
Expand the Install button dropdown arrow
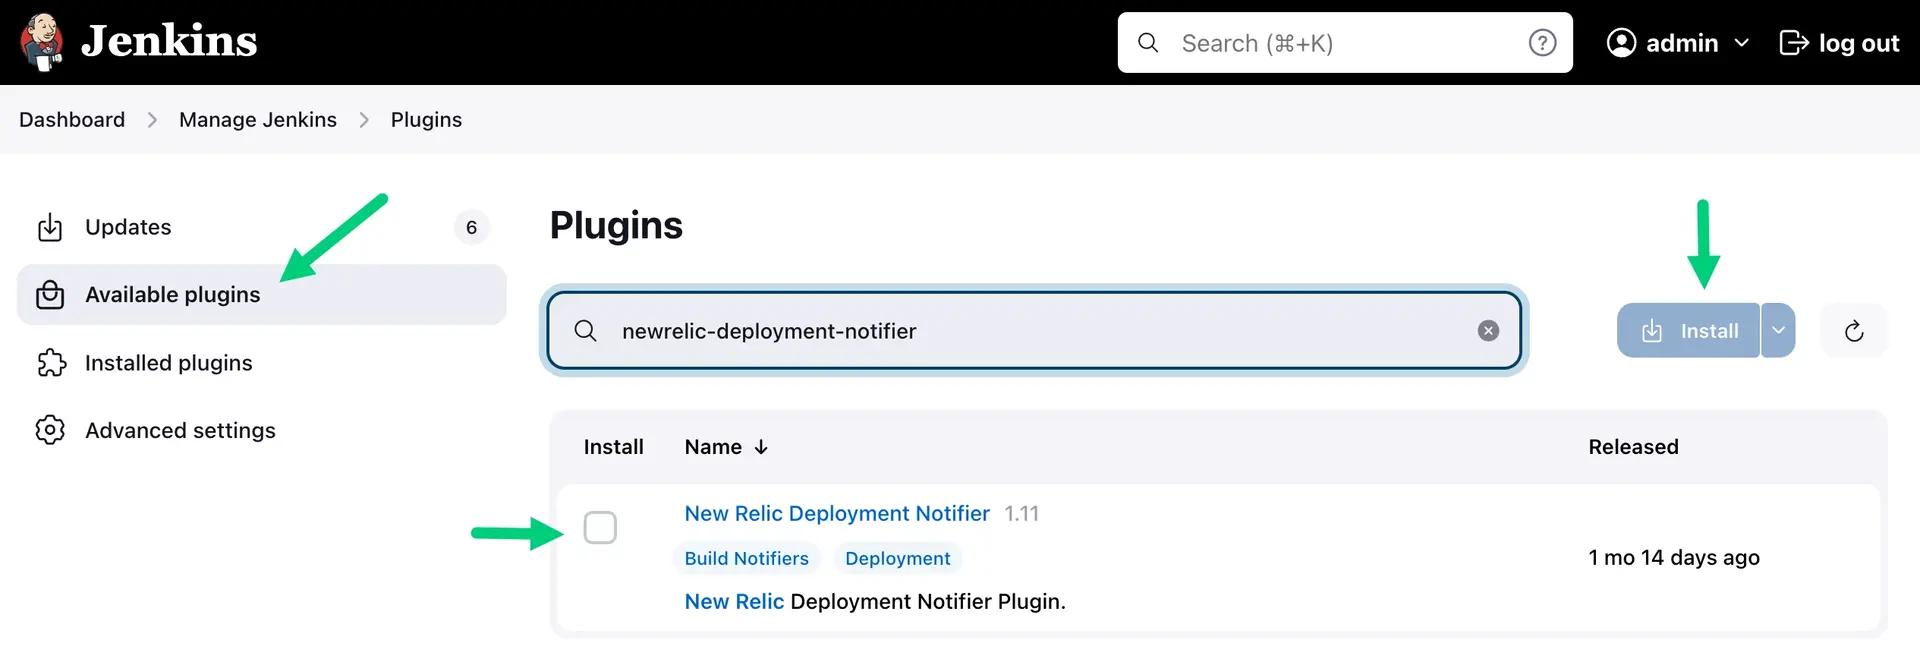[1778, 331]
